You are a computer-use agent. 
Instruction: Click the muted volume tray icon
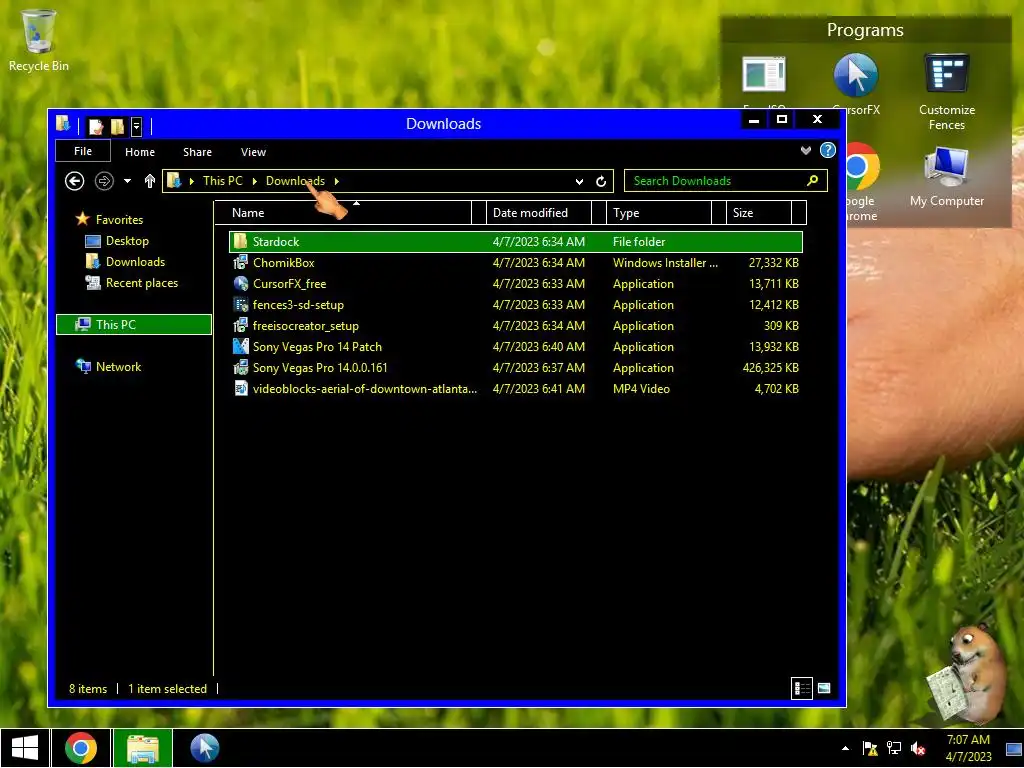(x=918, y=748)
